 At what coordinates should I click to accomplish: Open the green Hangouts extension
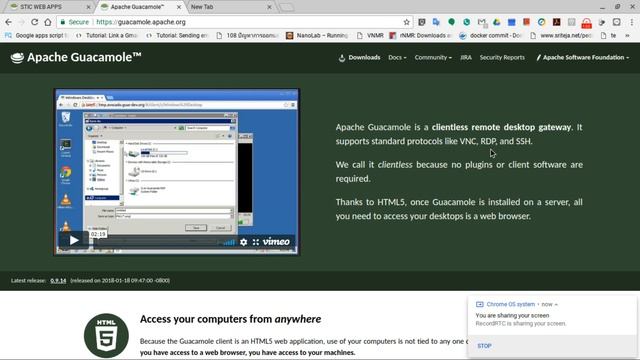pos(451,22)
